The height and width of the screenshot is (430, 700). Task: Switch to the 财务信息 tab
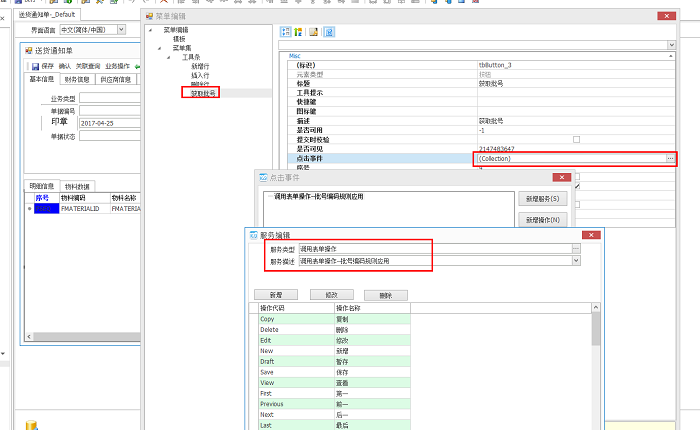76,79
